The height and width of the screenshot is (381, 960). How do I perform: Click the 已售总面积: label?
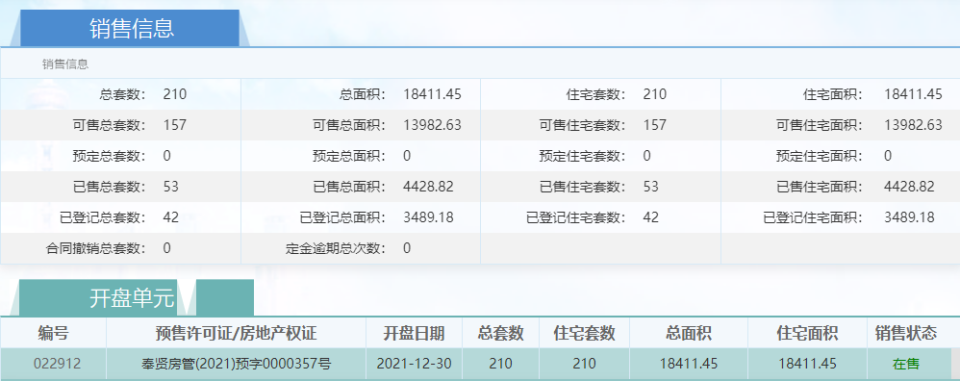(x=349, y=187)
